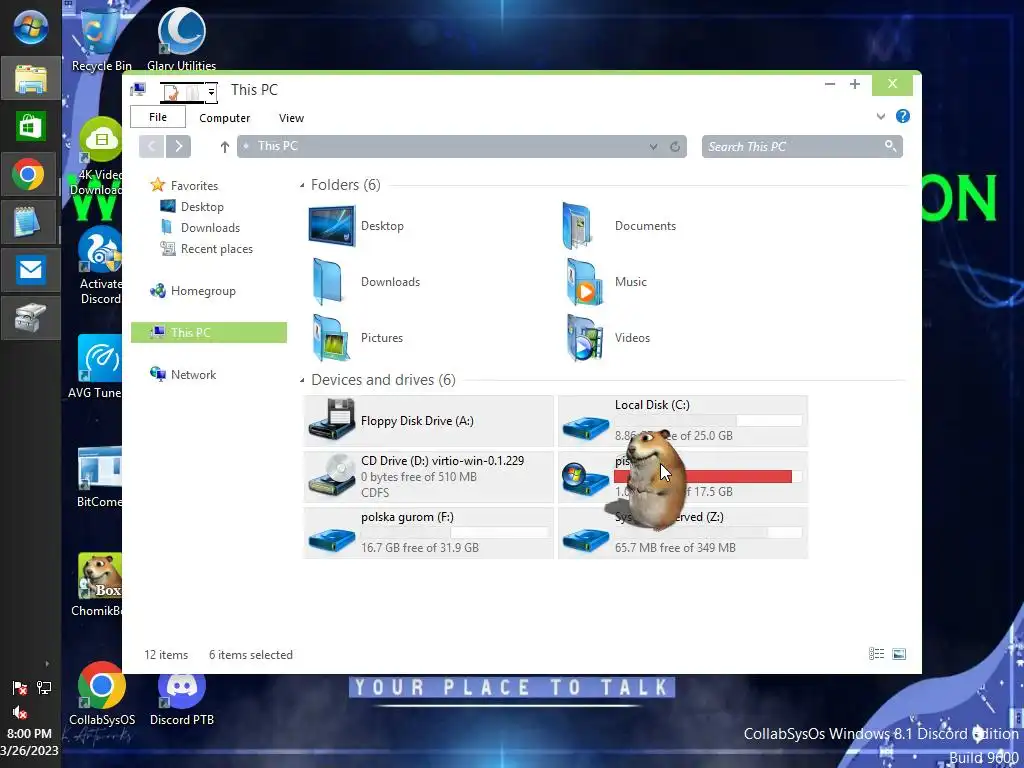
Task: Open the Downloads folder in Folders
Action: point(364,282)
